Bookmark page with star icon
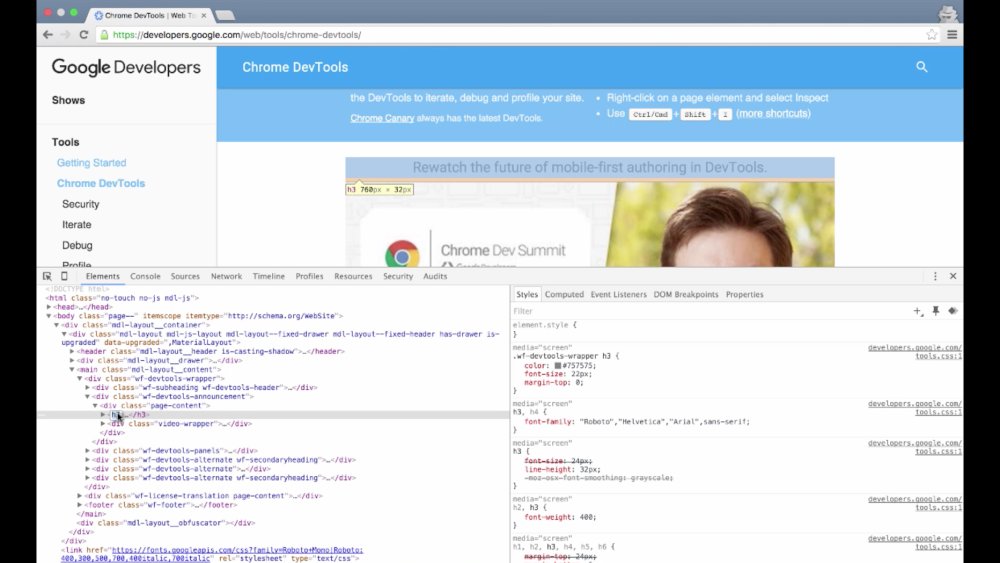This screenshot has height=563, width=1000. click(932, 34)
